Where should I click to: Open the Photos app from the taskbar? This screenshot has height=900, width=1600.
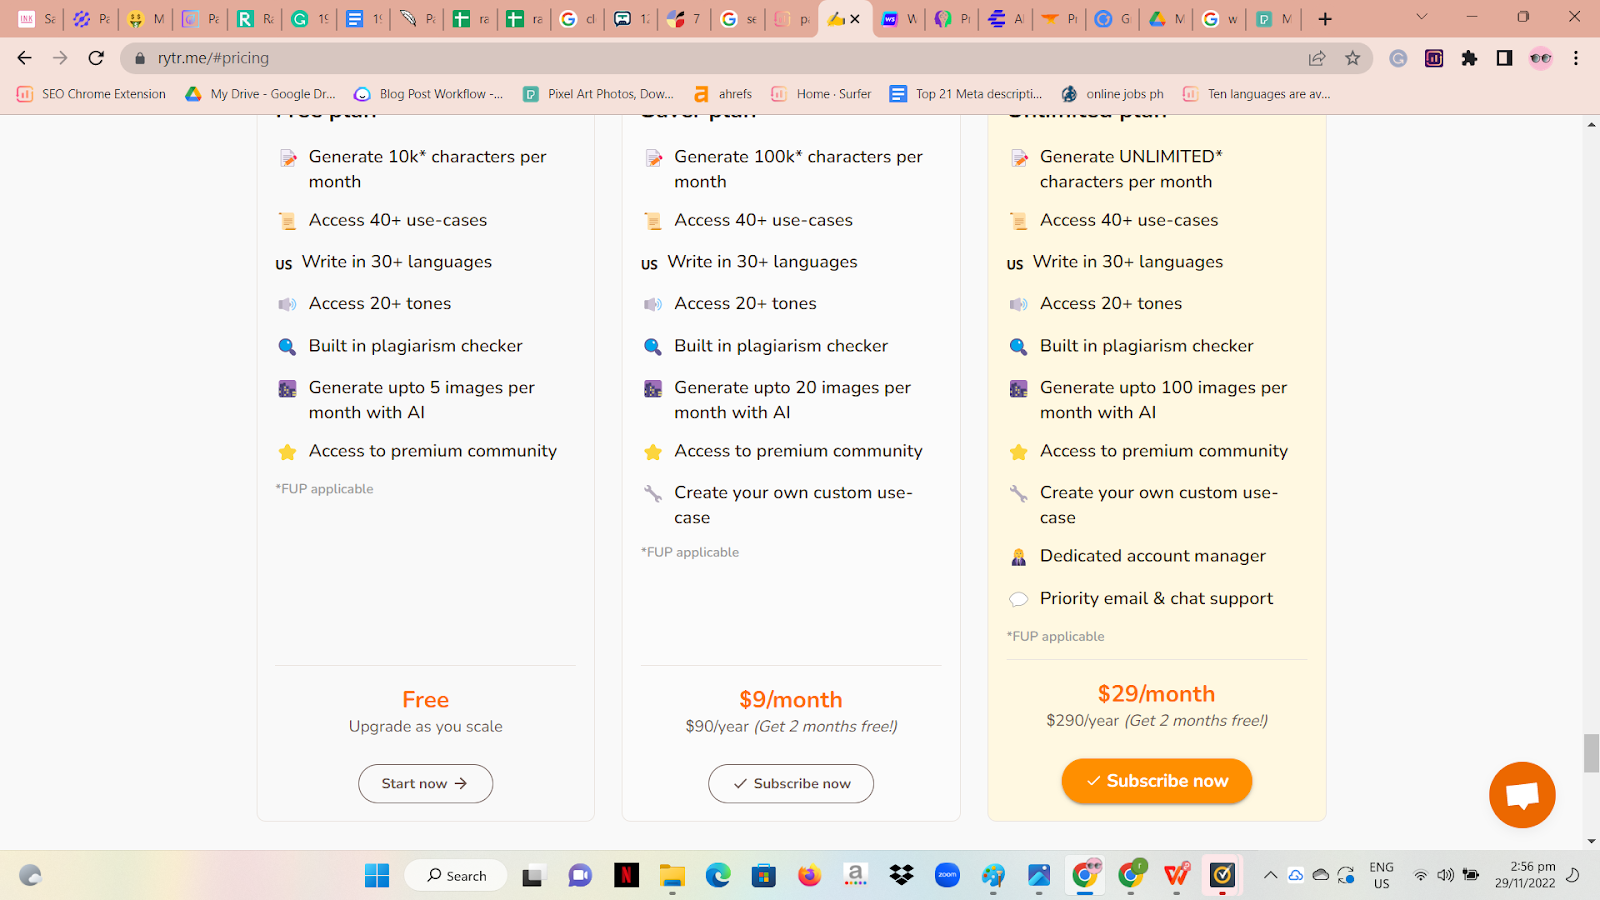tap(1039, 876)
